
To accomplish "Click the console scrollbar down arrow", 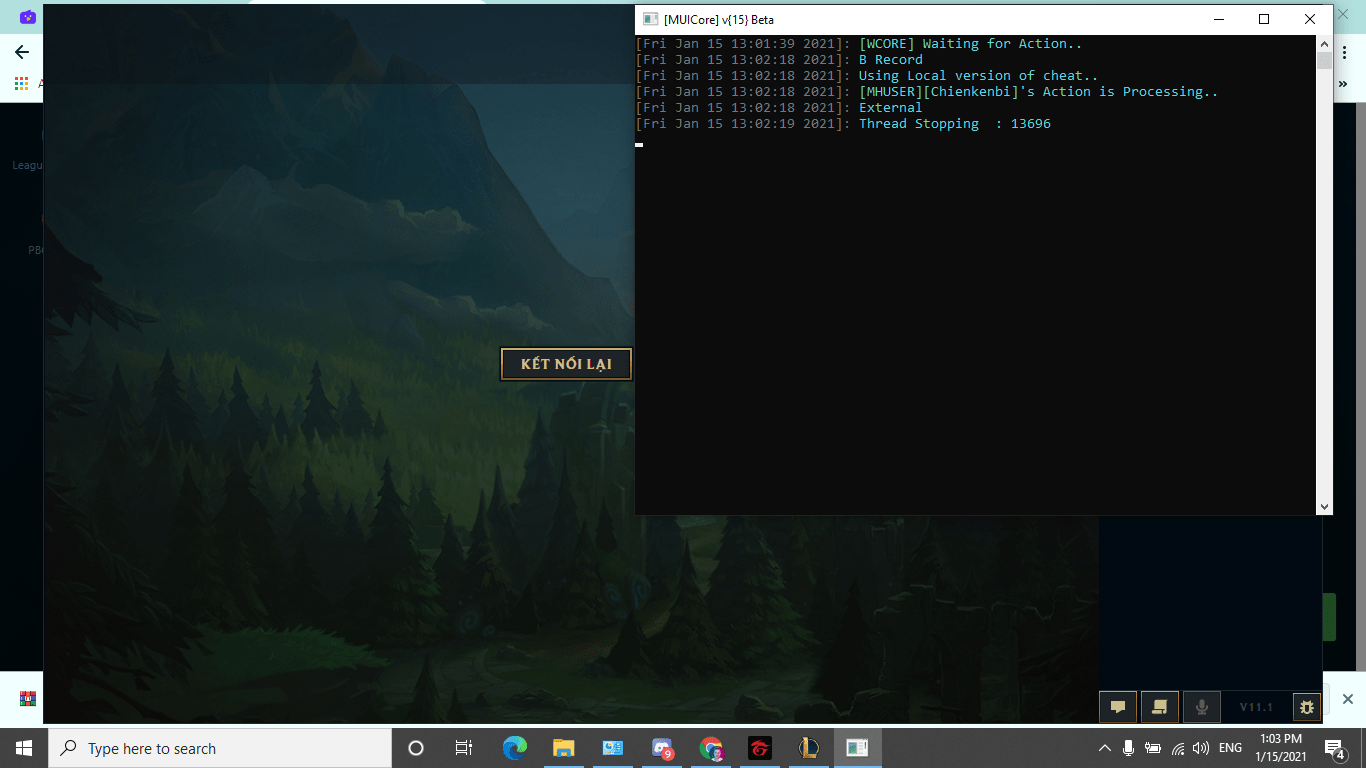I will pyautogui.click(x=1324, y=507).
